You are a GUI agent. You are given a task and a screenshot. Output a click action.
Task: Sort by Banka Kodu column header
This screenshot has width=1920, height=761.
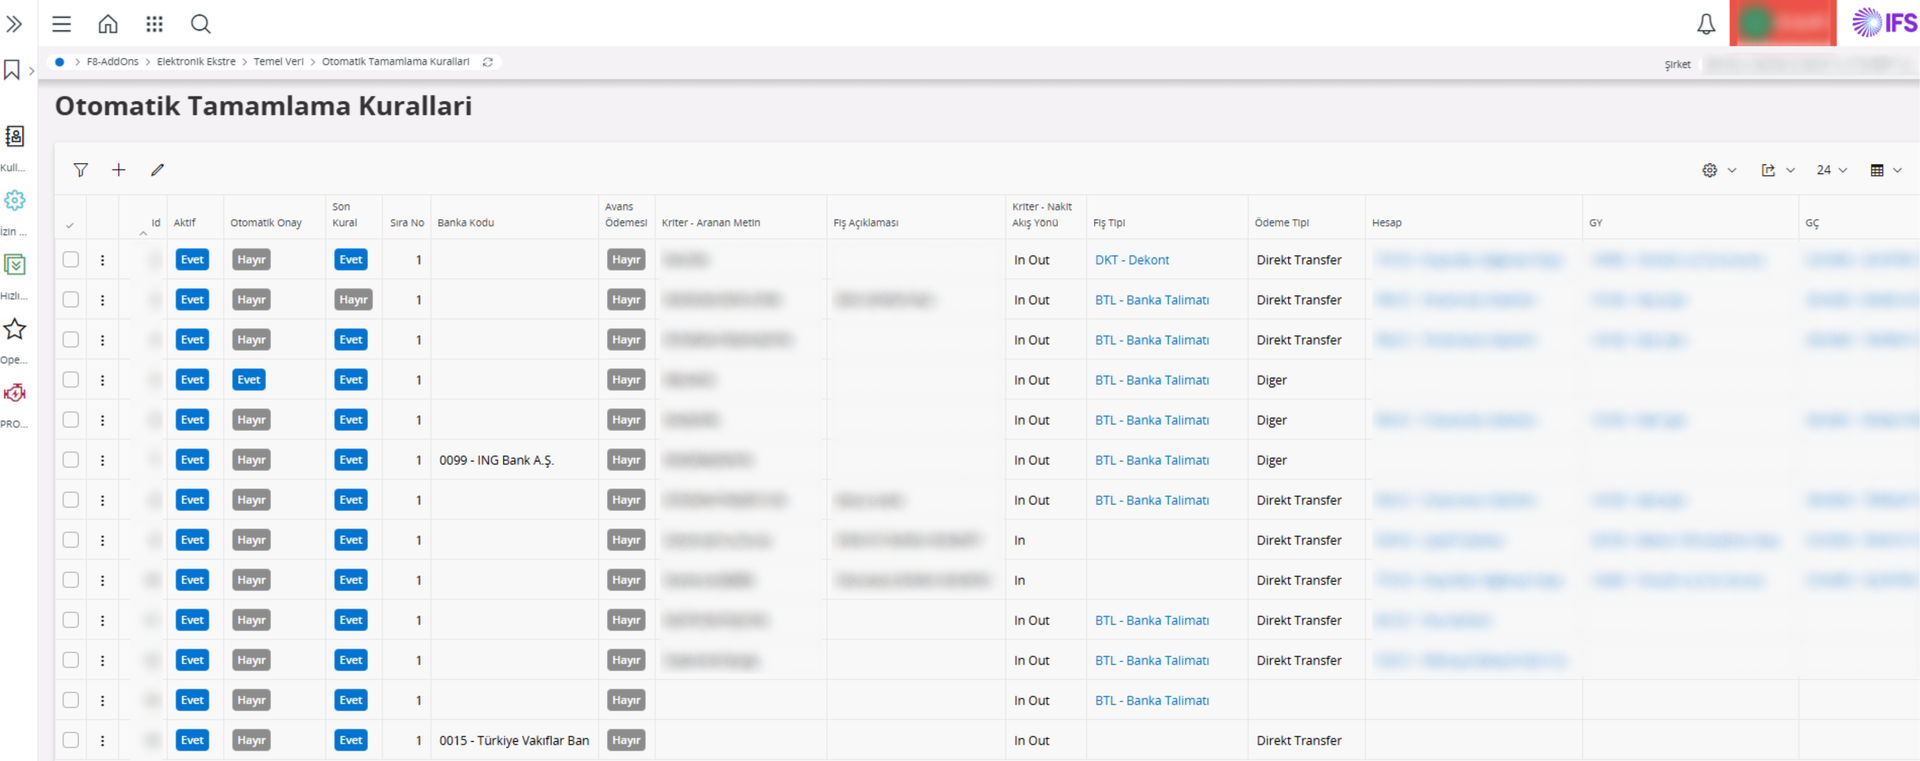click(465, 223)
